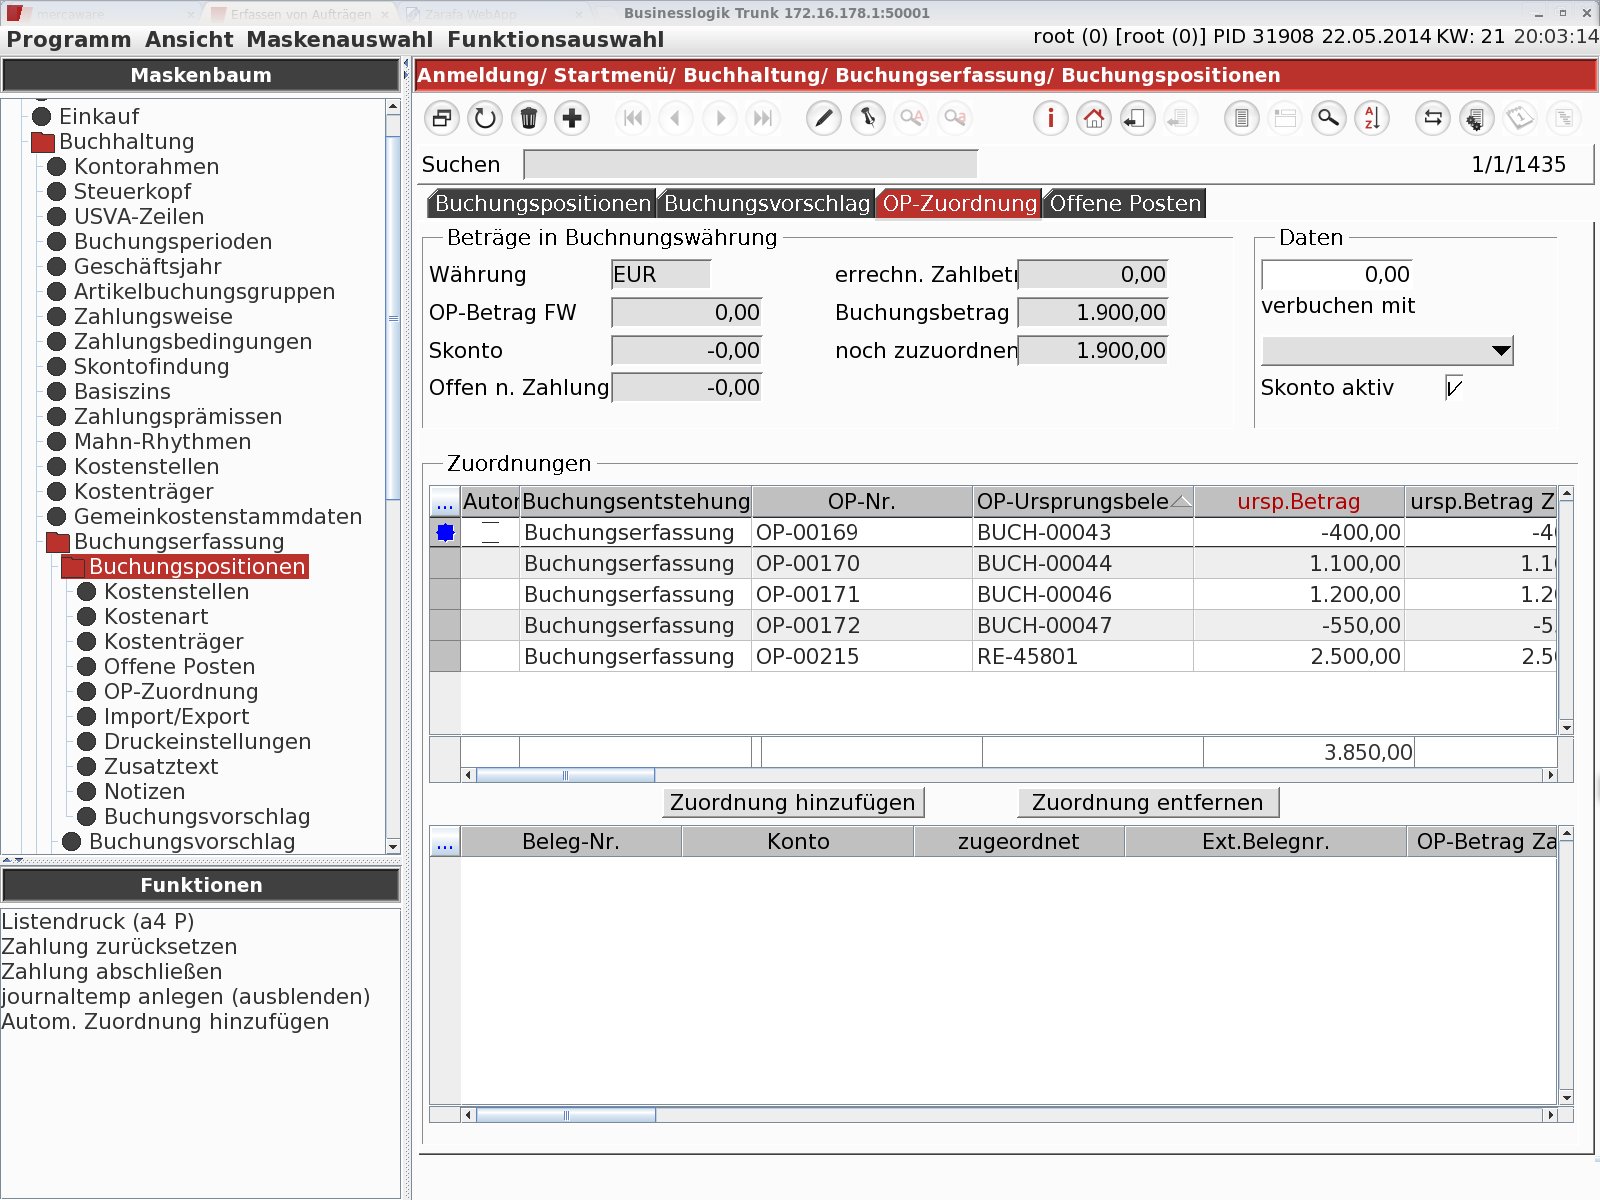Open the 'verbuchen mit' dropdown

point(1387,351)
